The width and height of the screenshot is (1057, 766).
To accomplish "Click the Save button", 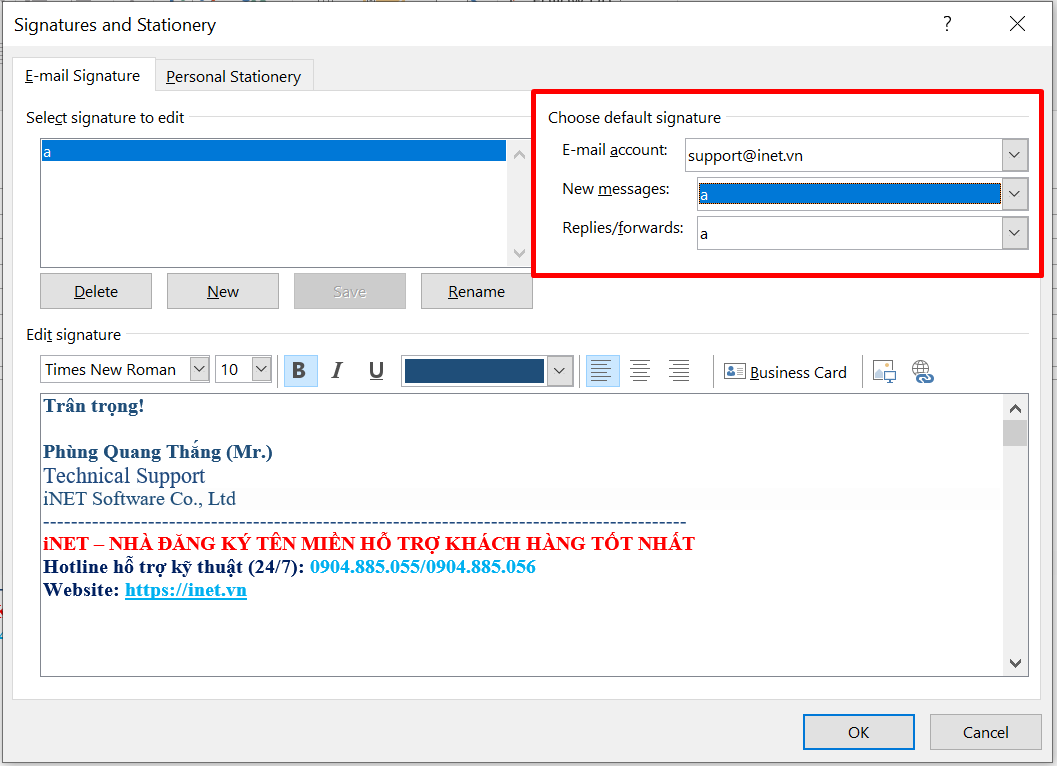I will point(350,291).
